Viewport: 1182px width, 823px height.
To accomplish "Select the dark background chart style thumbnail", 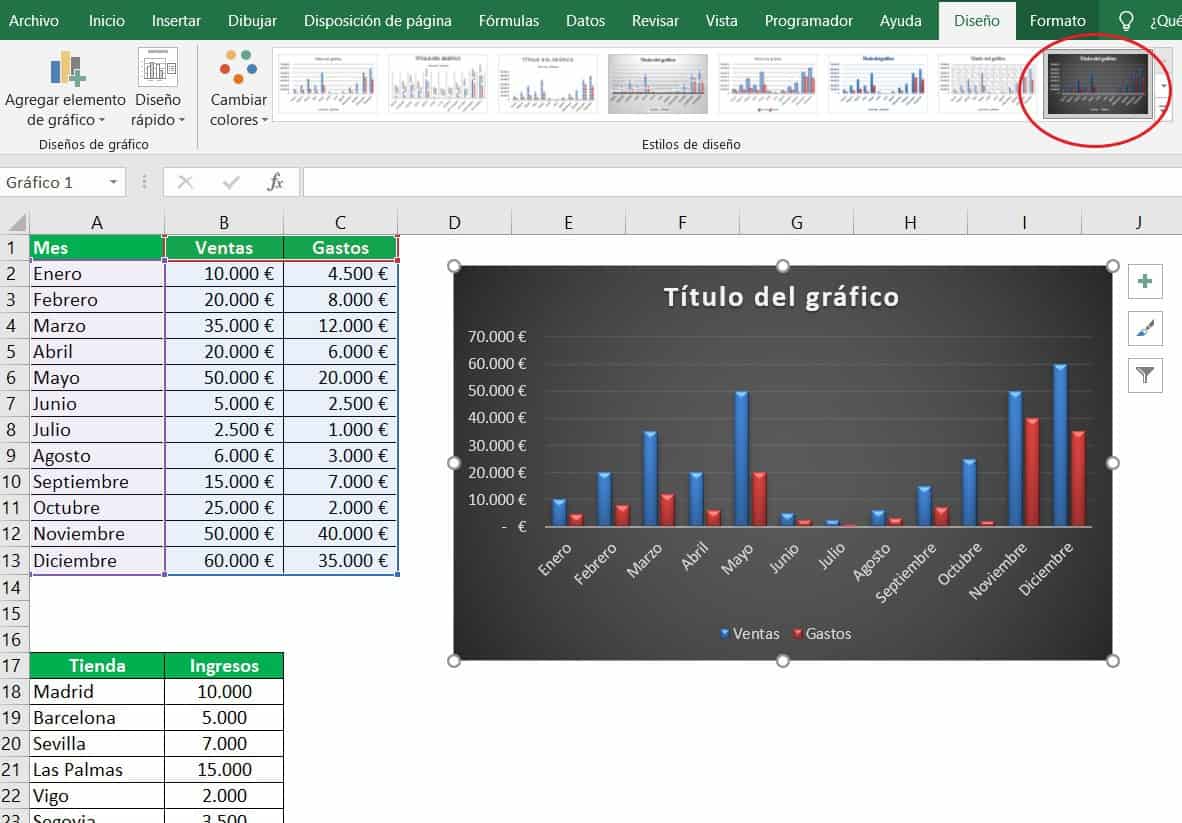I will (1098, 84).
